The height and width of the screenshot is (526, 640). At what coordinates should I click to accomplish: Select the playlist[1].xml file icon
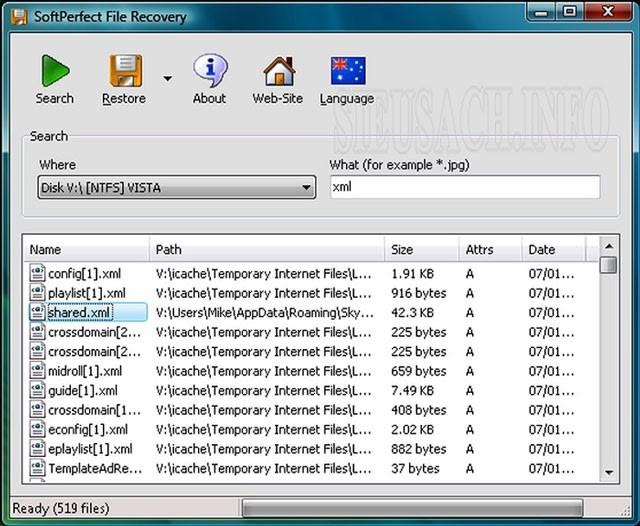(37, 293)
